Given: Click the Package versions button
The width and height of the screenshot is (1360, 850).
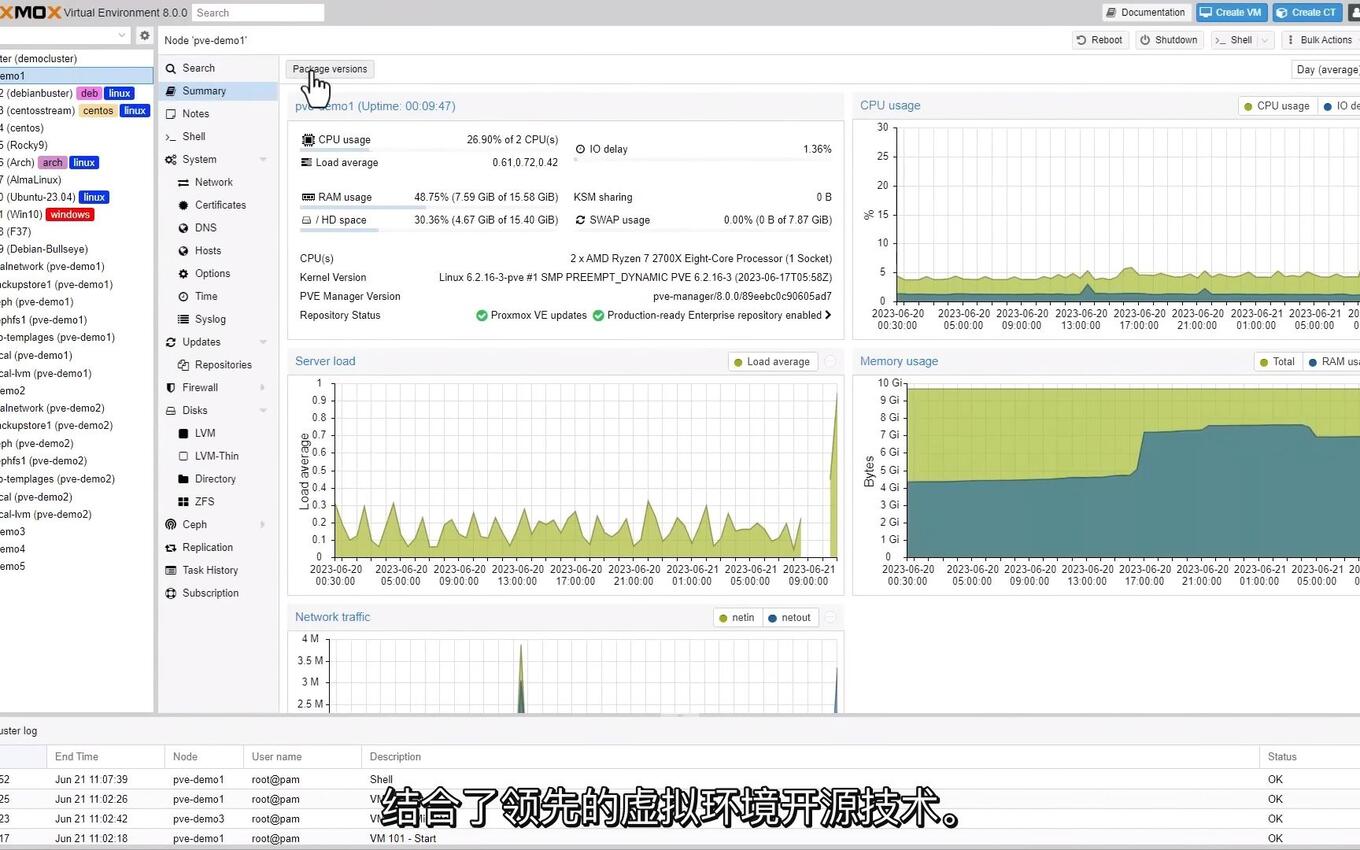Looking at the screenshot, I should [x=330, y=69].
